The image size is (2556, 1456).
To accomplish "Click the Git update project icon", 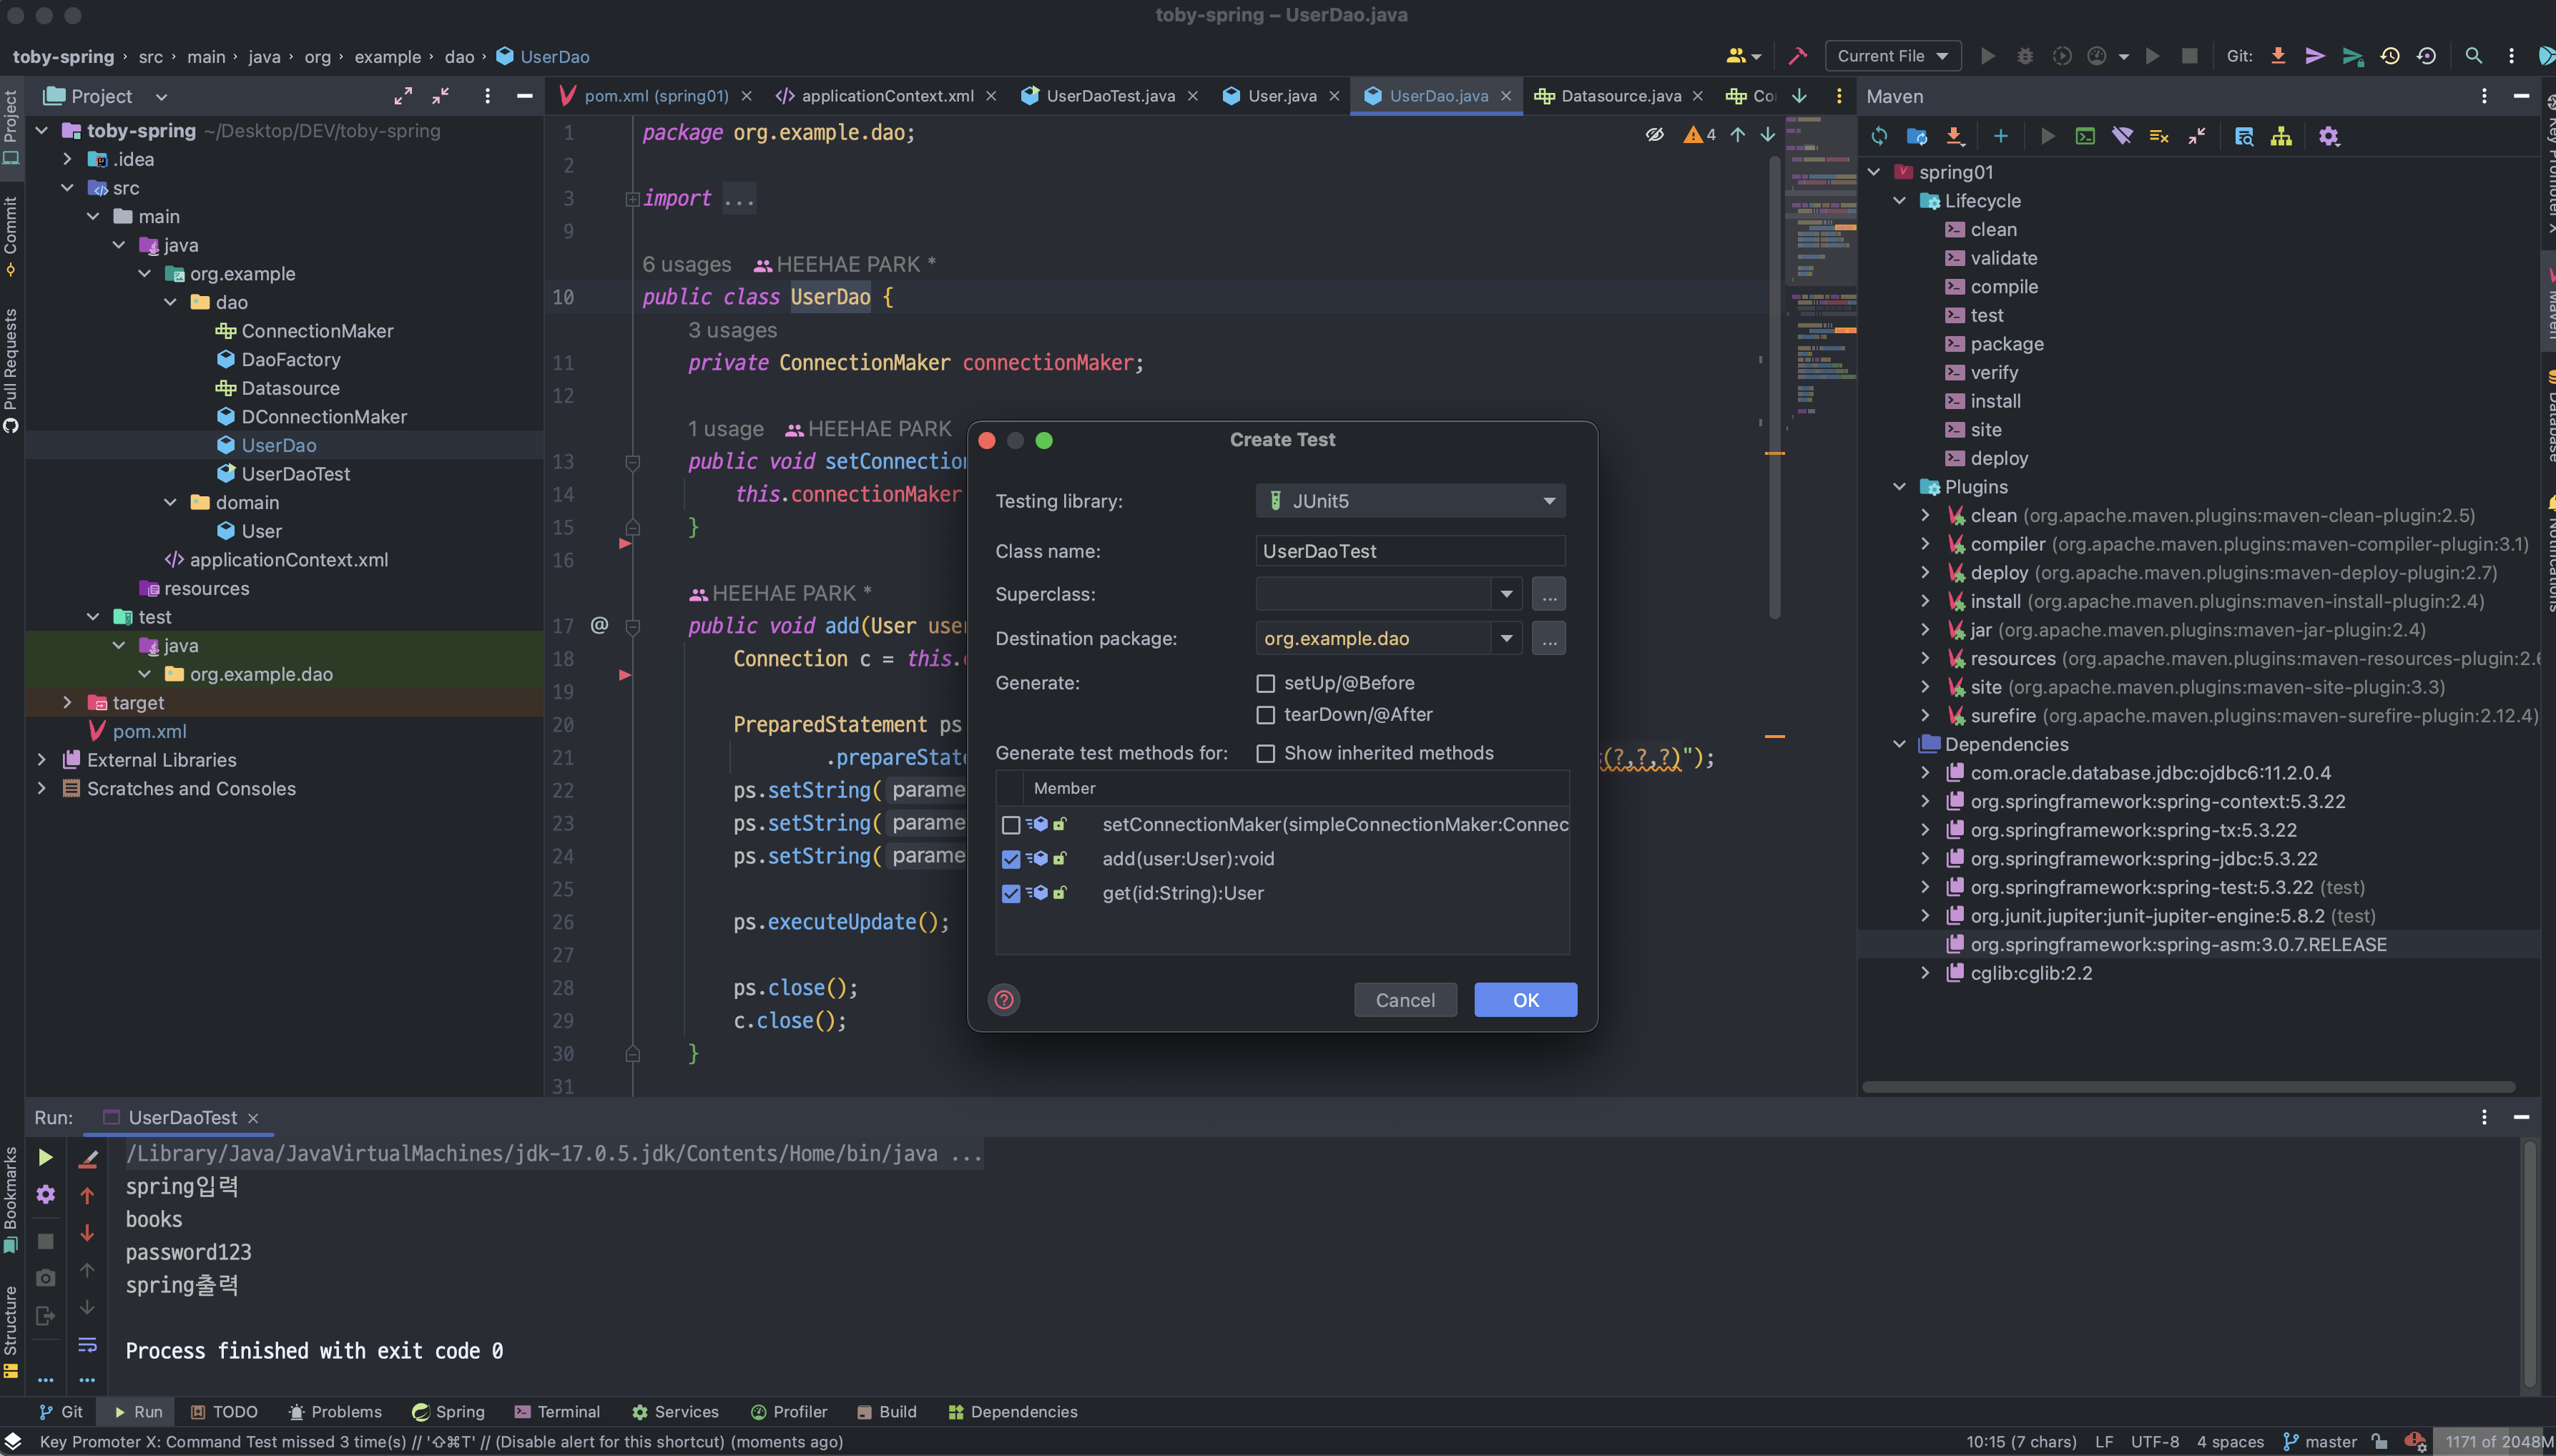I will click(2278, 56).
